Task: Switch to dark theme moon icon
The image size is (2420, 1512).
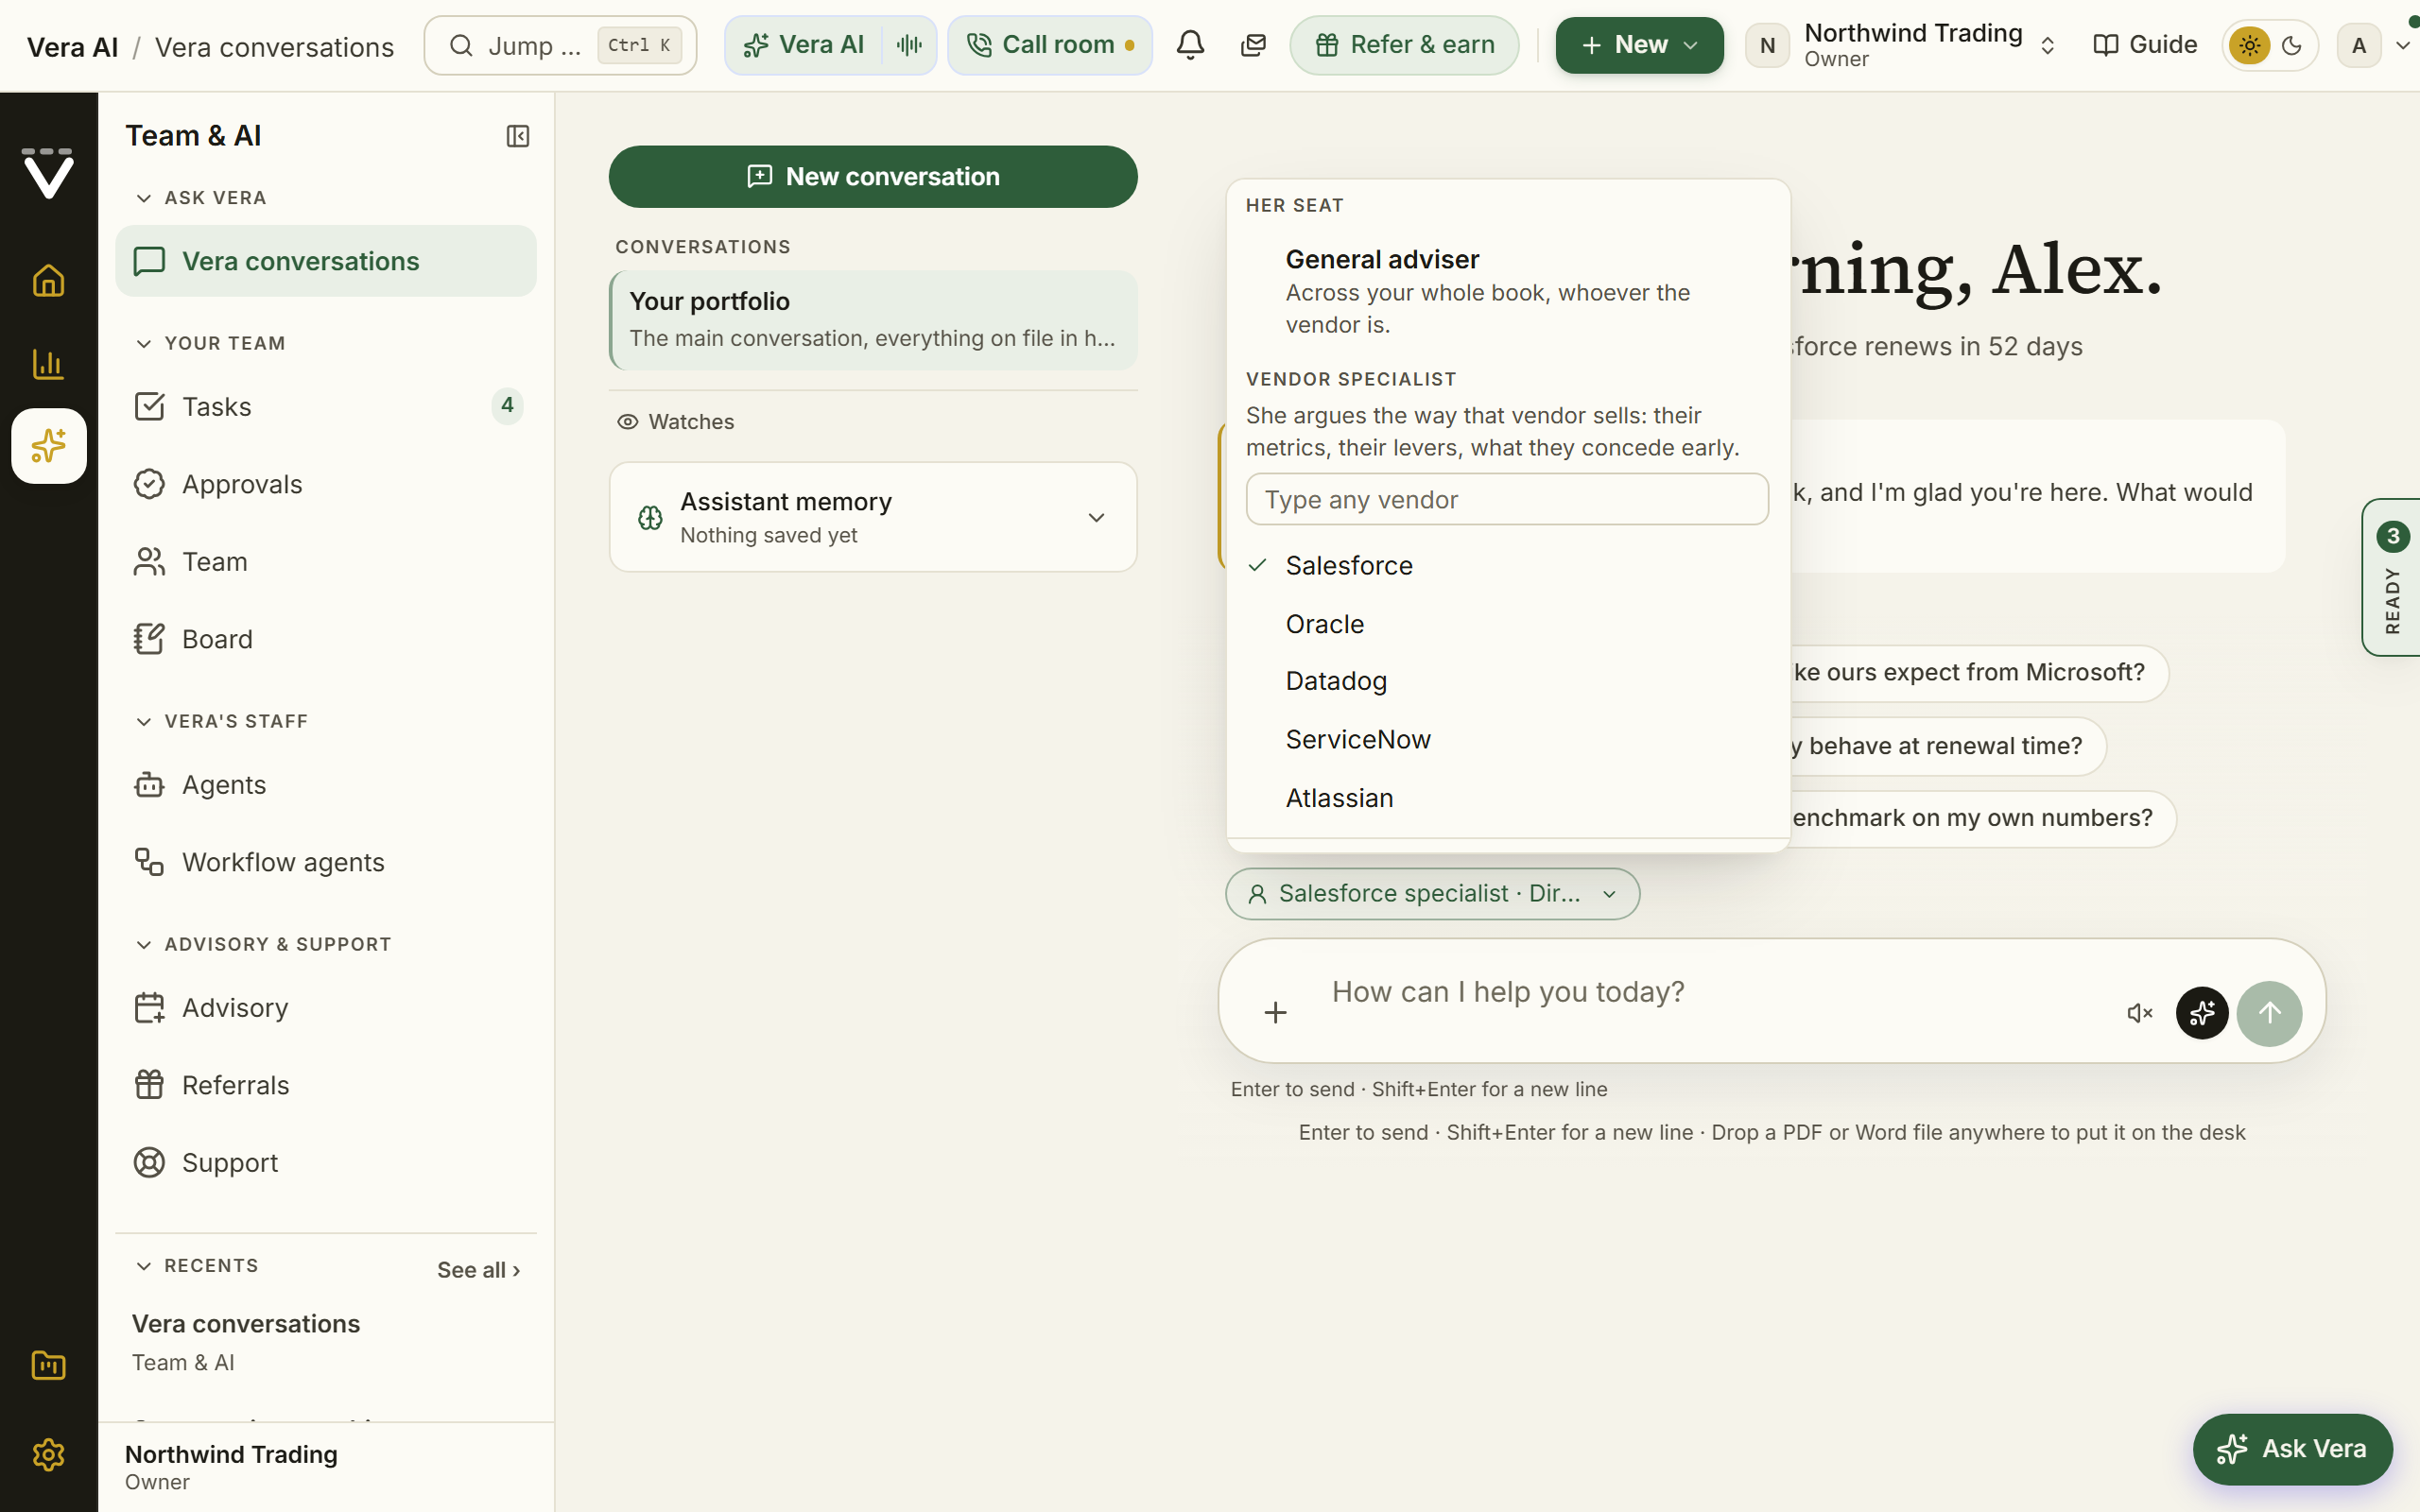Action: coord(2292,45)
